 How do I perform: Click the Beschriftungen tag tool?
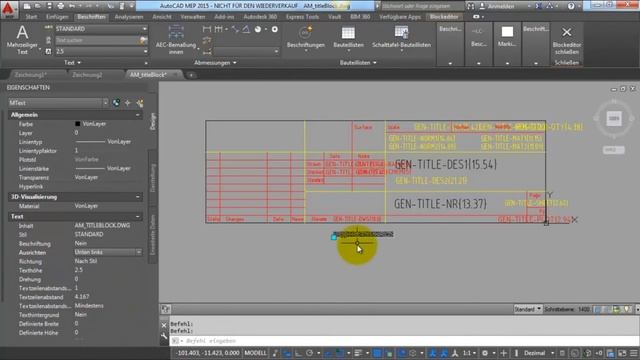[305, 37]
